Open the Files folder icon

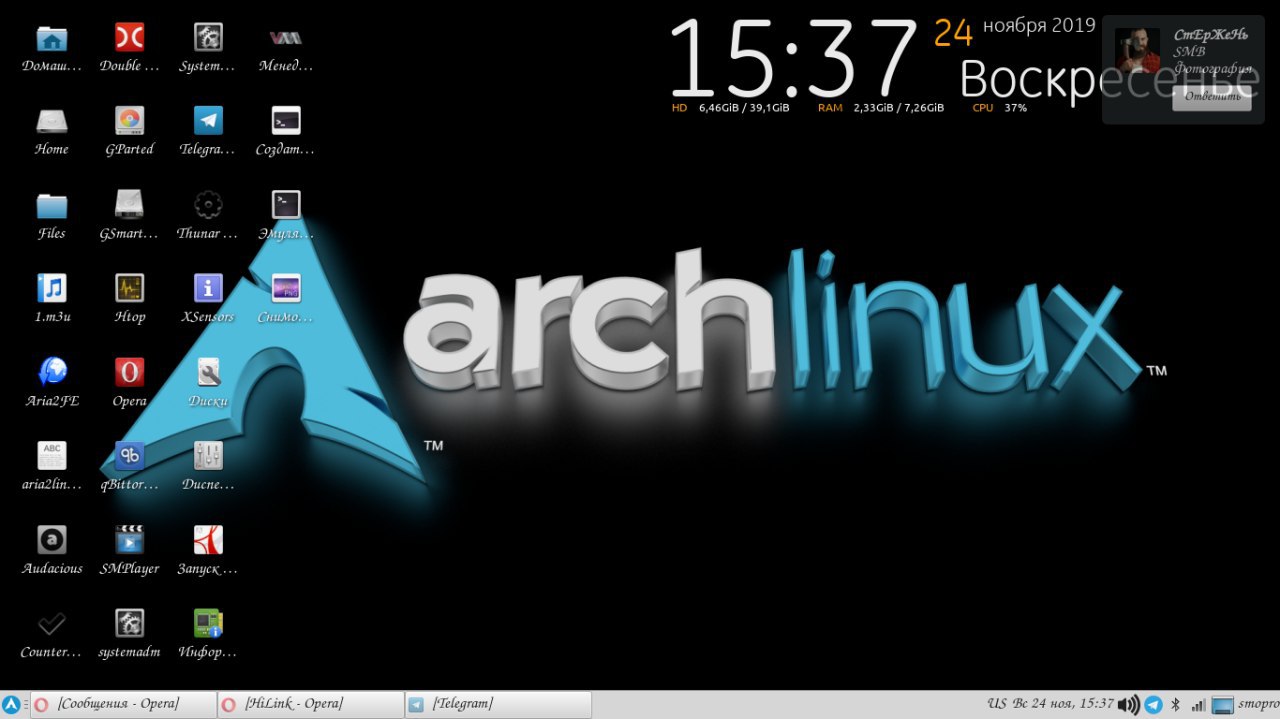(x=52, y=205)
